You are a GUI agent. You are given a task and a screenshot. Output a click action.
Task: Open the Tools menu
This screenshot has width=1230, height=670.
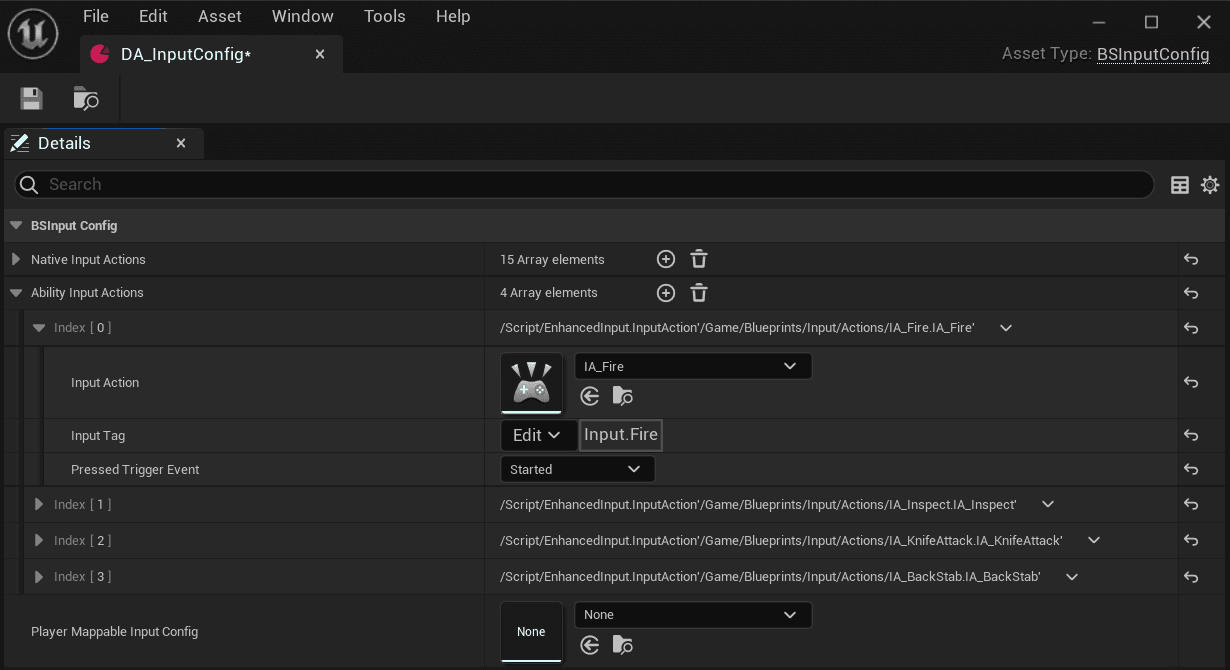pos(385,16)
